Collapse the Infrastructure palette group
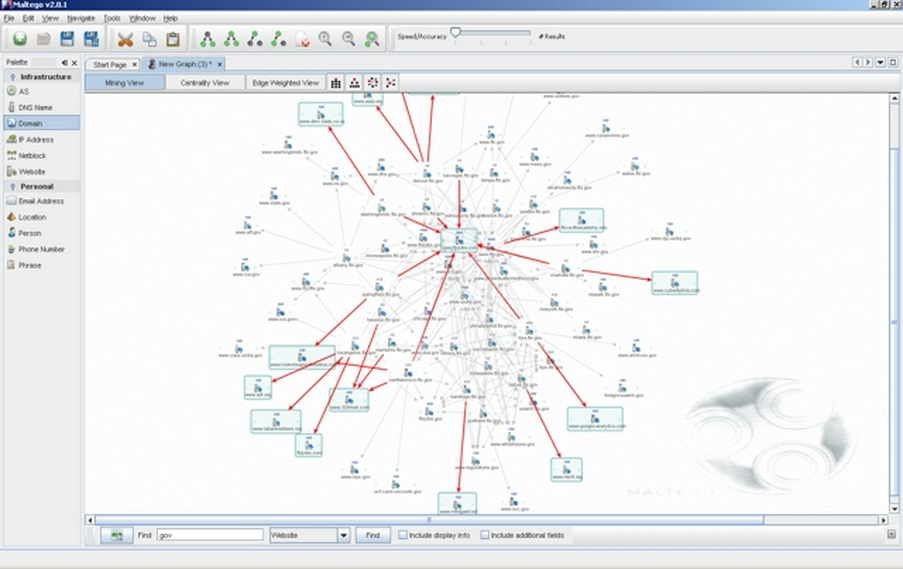This screenshot has height=569, width=903. click(x=13, y=77)
